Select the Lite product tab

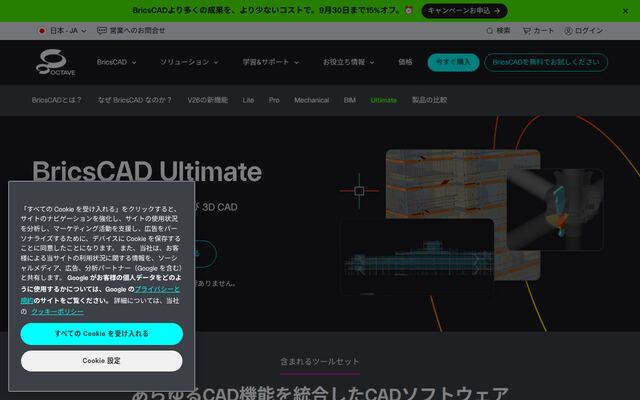pos(248,100)
